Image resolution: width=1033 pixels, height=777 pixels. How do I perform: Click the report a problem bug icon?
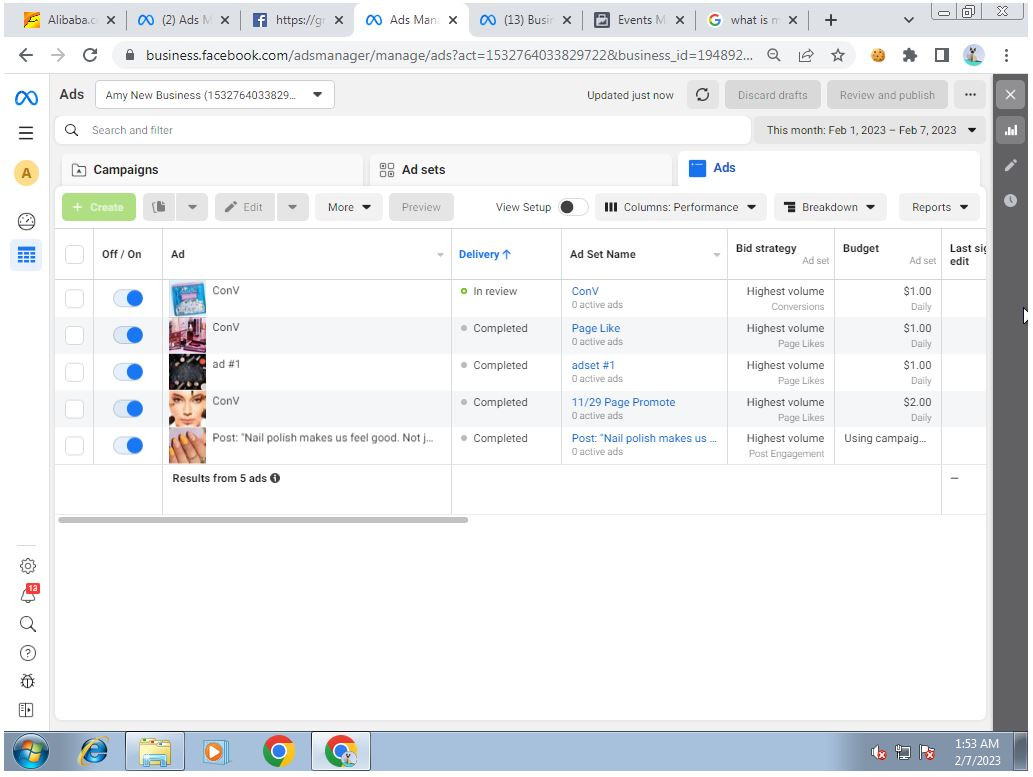pos(28,681)
